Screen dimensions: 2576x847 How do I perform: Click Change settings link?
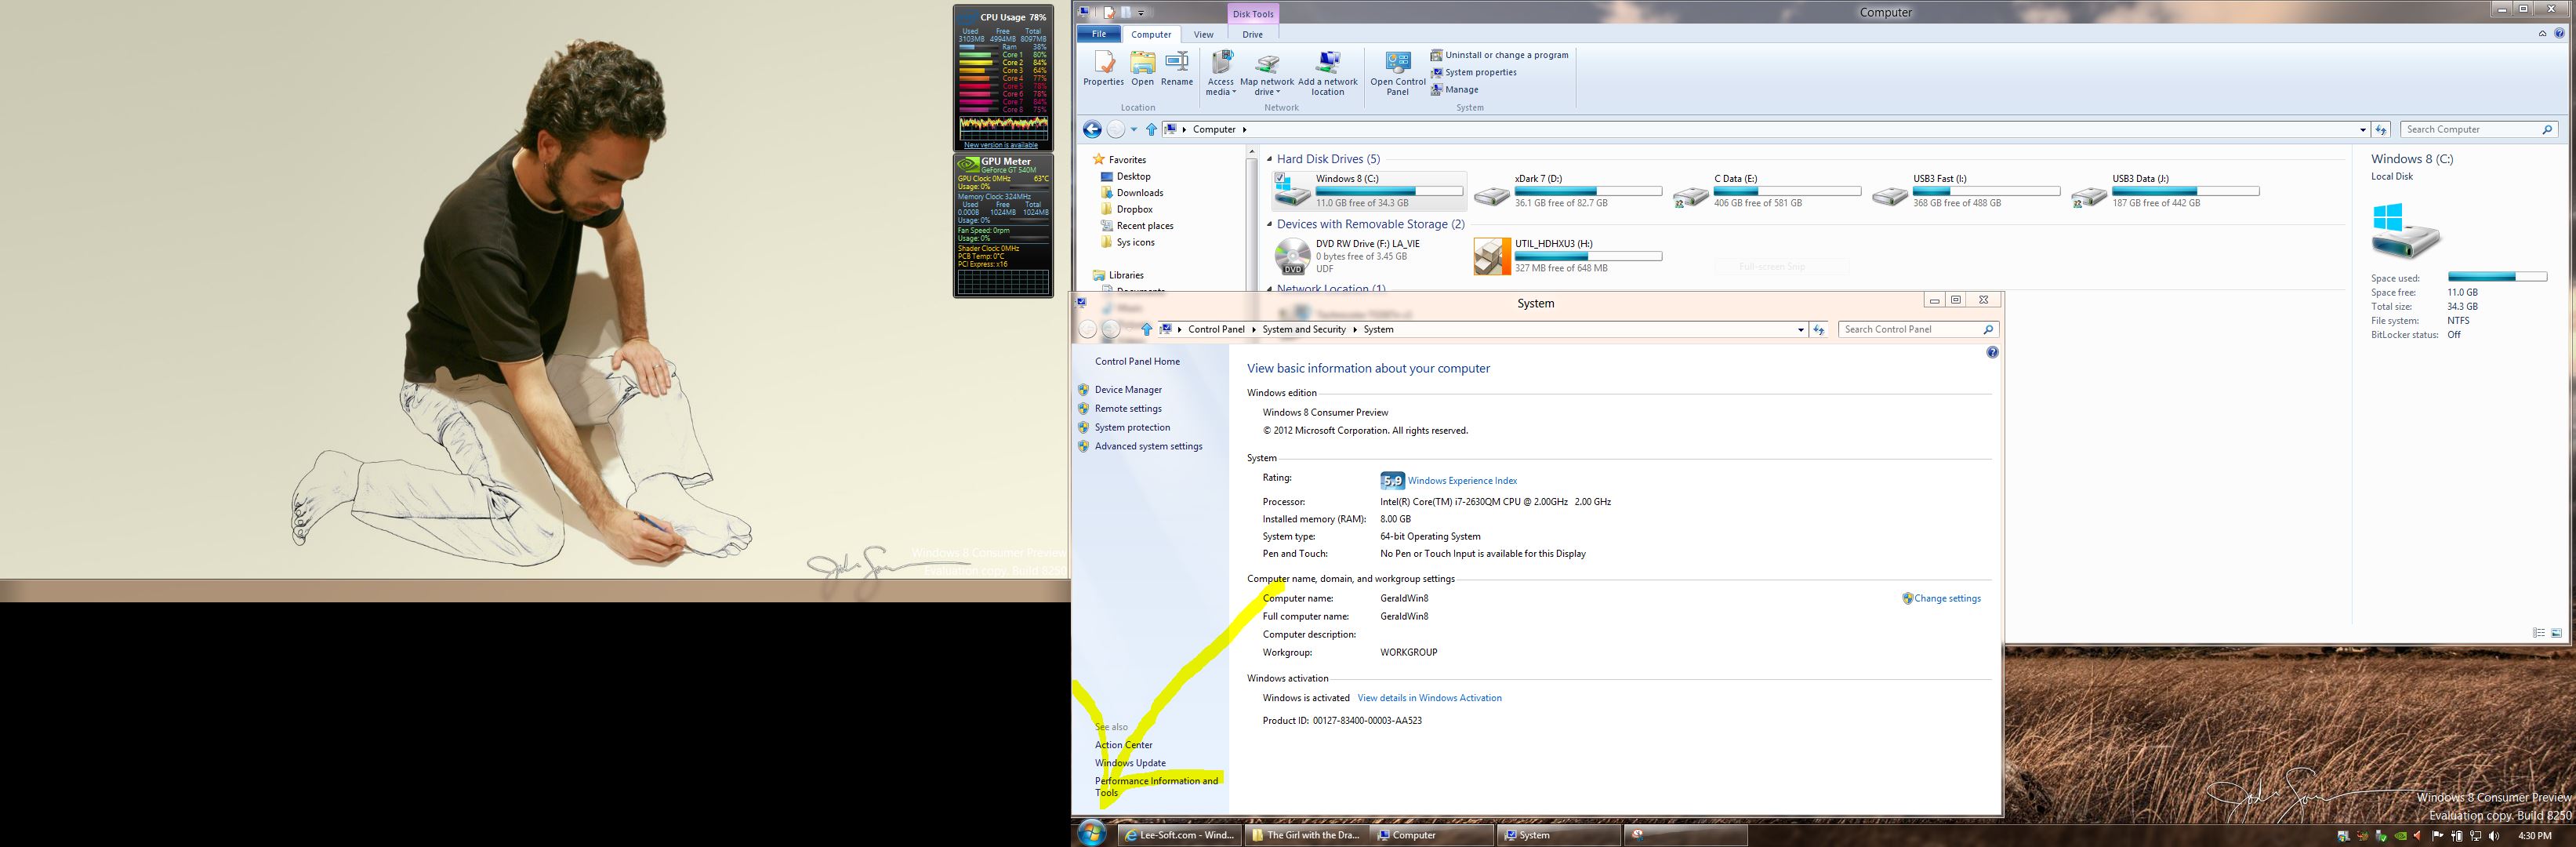[x=1947, y=598]
